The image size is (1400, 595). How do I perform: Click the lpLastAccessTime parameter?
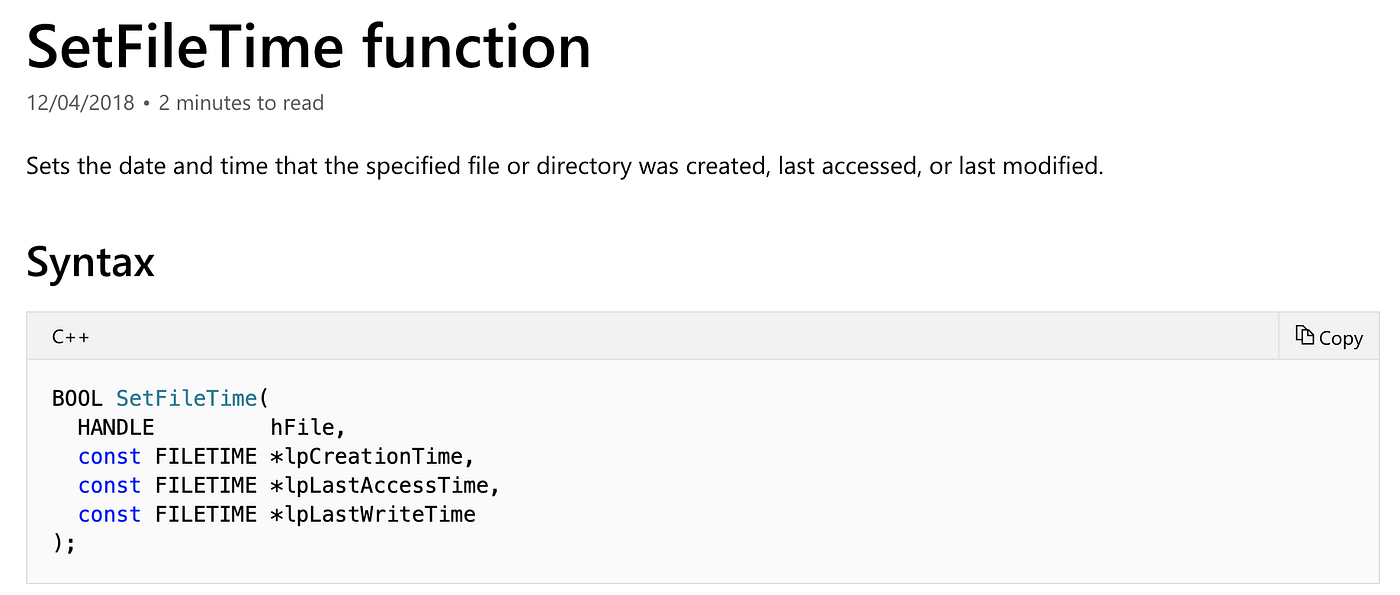tap(390, 486)
